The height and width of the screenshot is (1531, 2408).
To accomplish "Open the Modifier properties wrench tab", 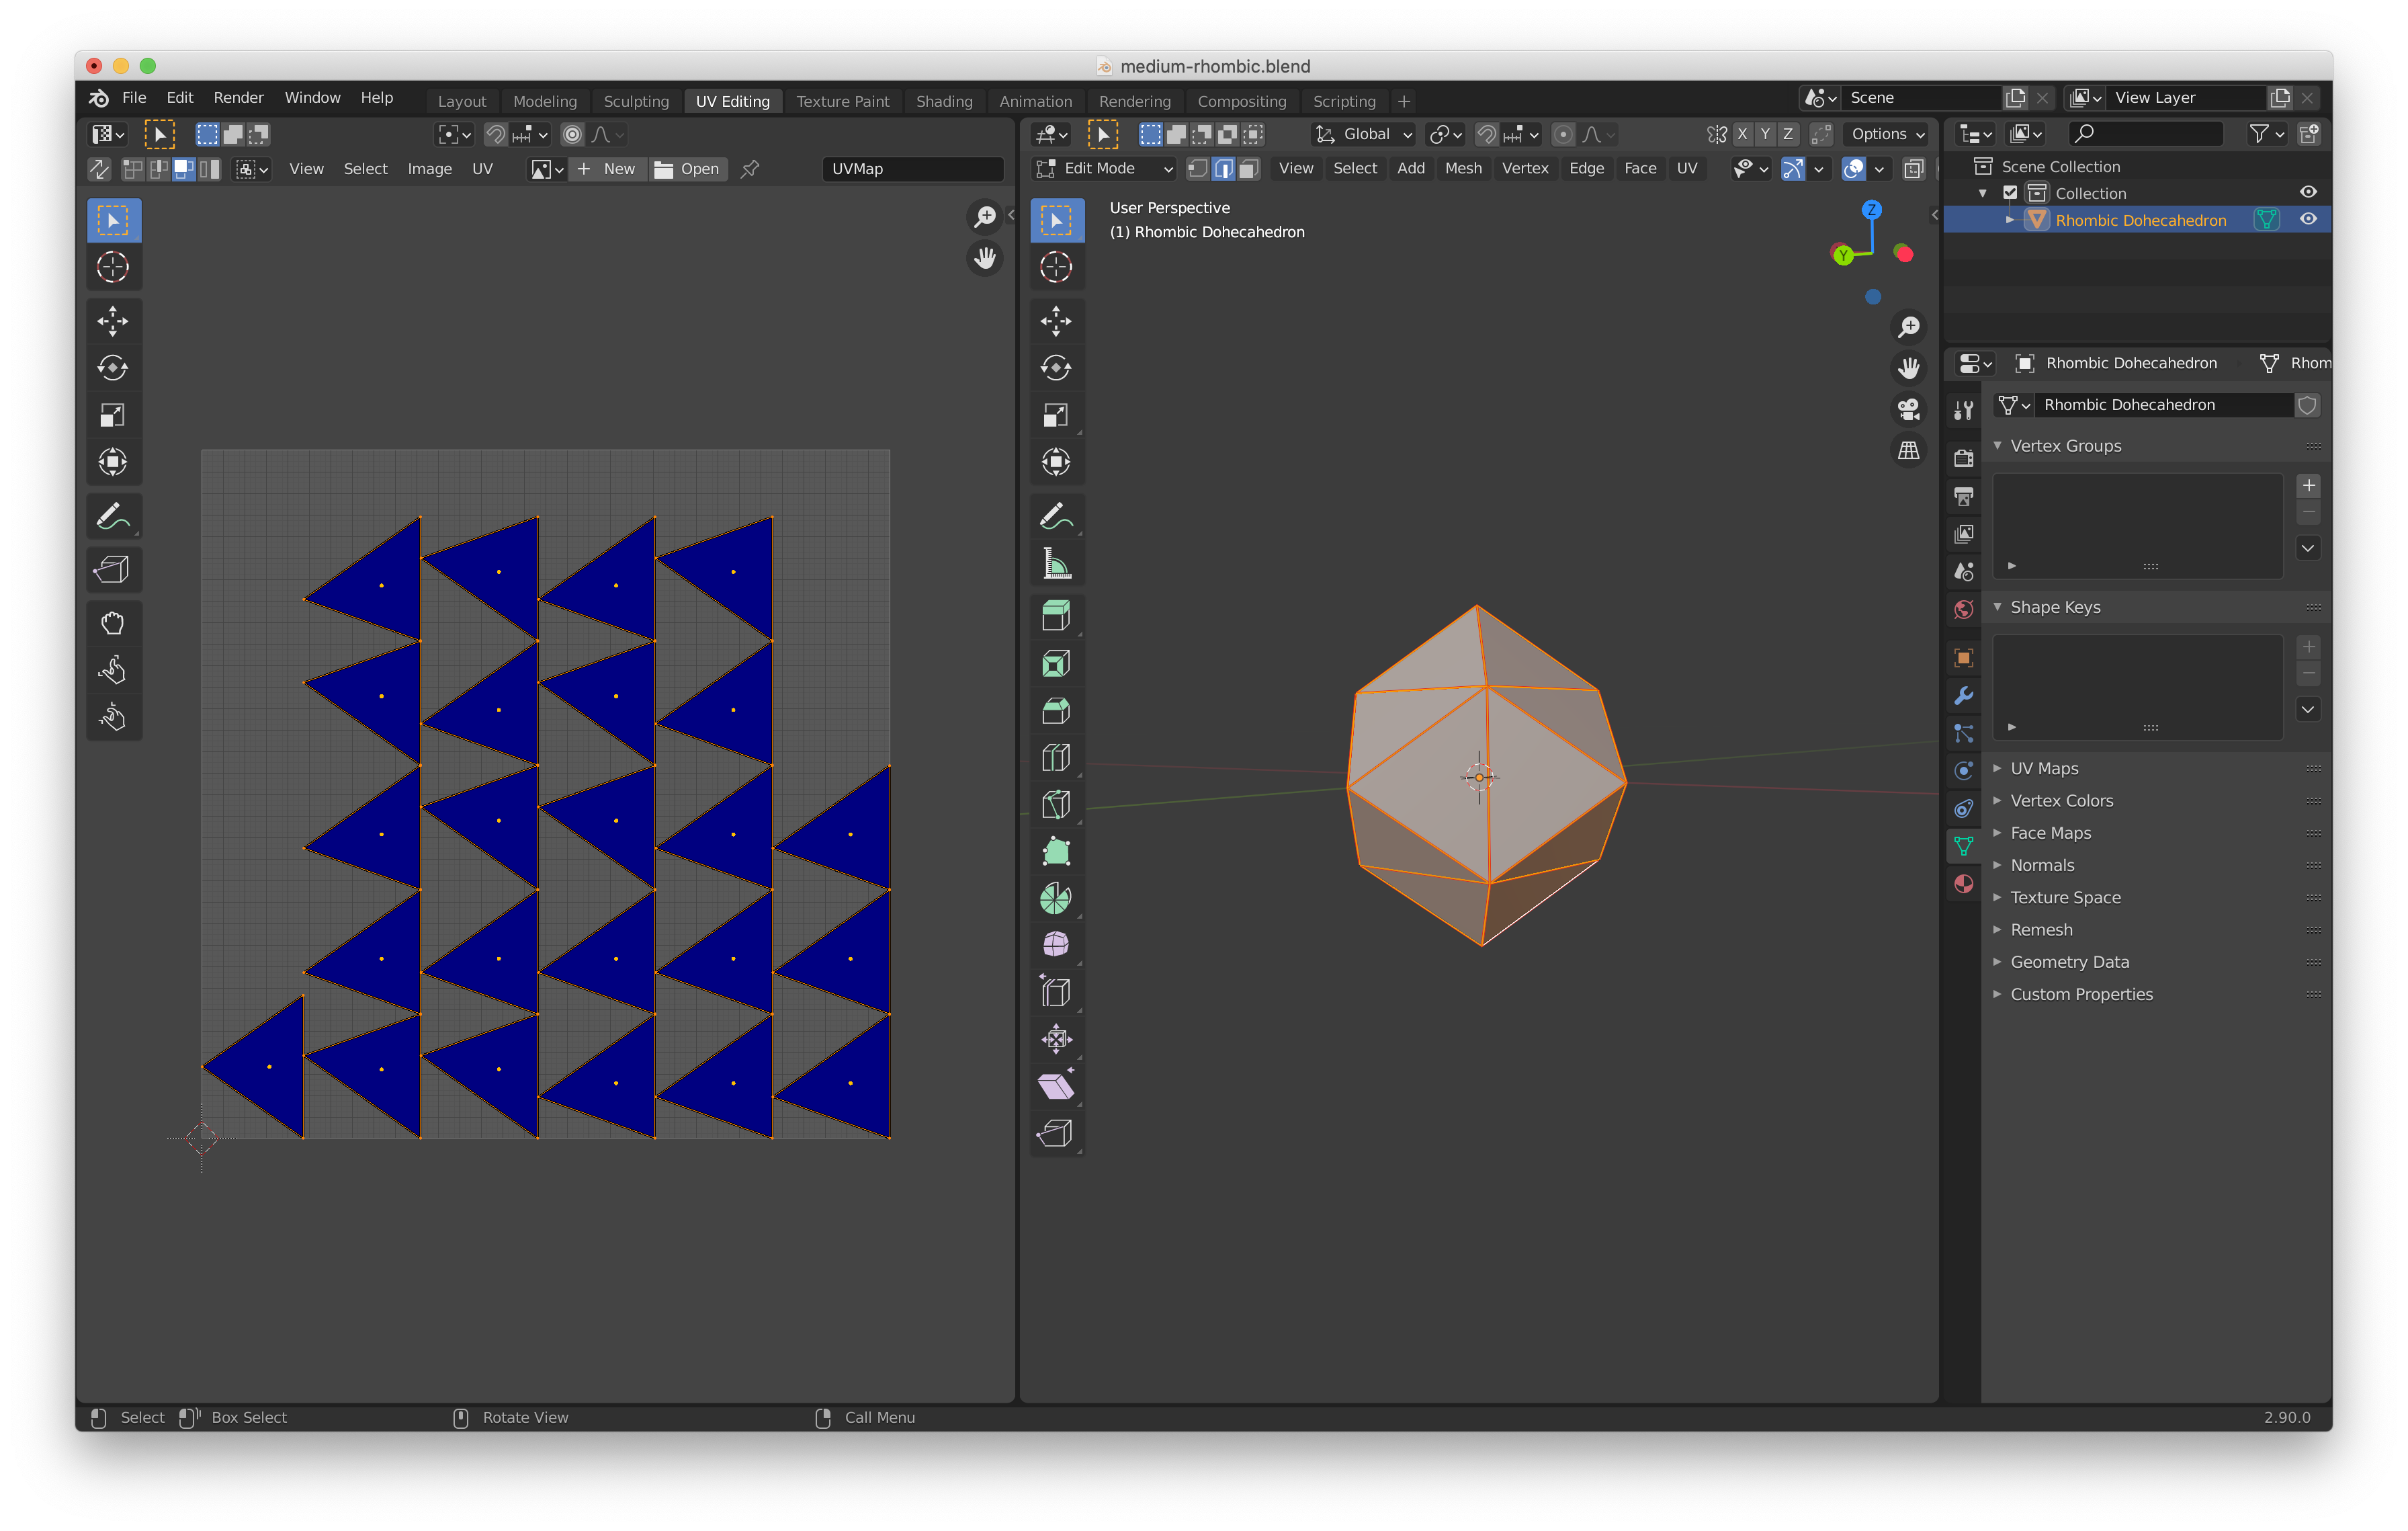I will (x=1963, y=696).
